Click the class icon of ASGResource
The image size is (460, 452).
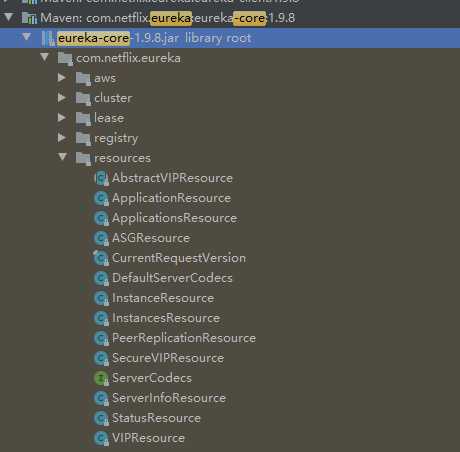101,238
